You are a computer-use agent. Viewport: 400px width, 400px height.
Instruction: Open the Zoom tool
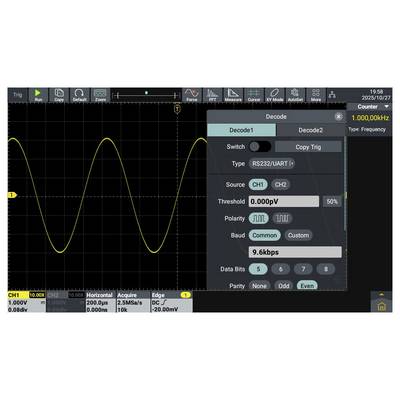[x=100, y=95]
